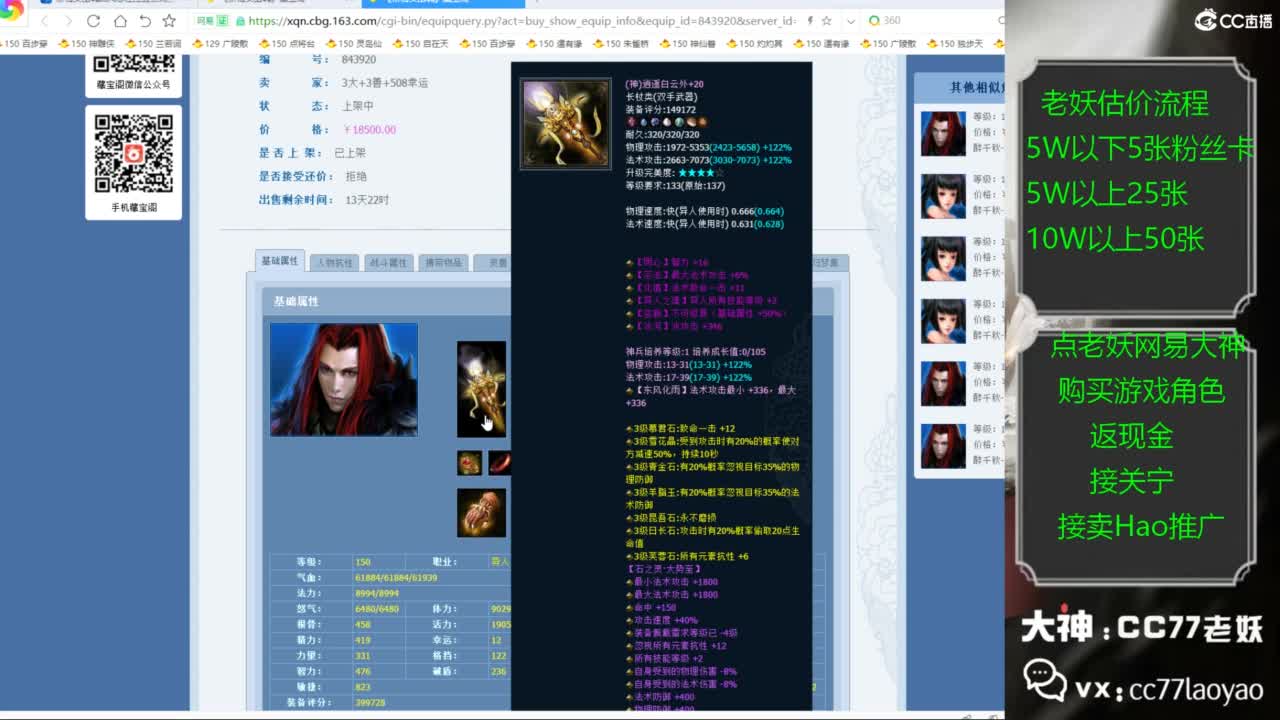Switch to the 灵兽 tab
Viewport: 1280px width, 720px height.
[x=492, y=263]
